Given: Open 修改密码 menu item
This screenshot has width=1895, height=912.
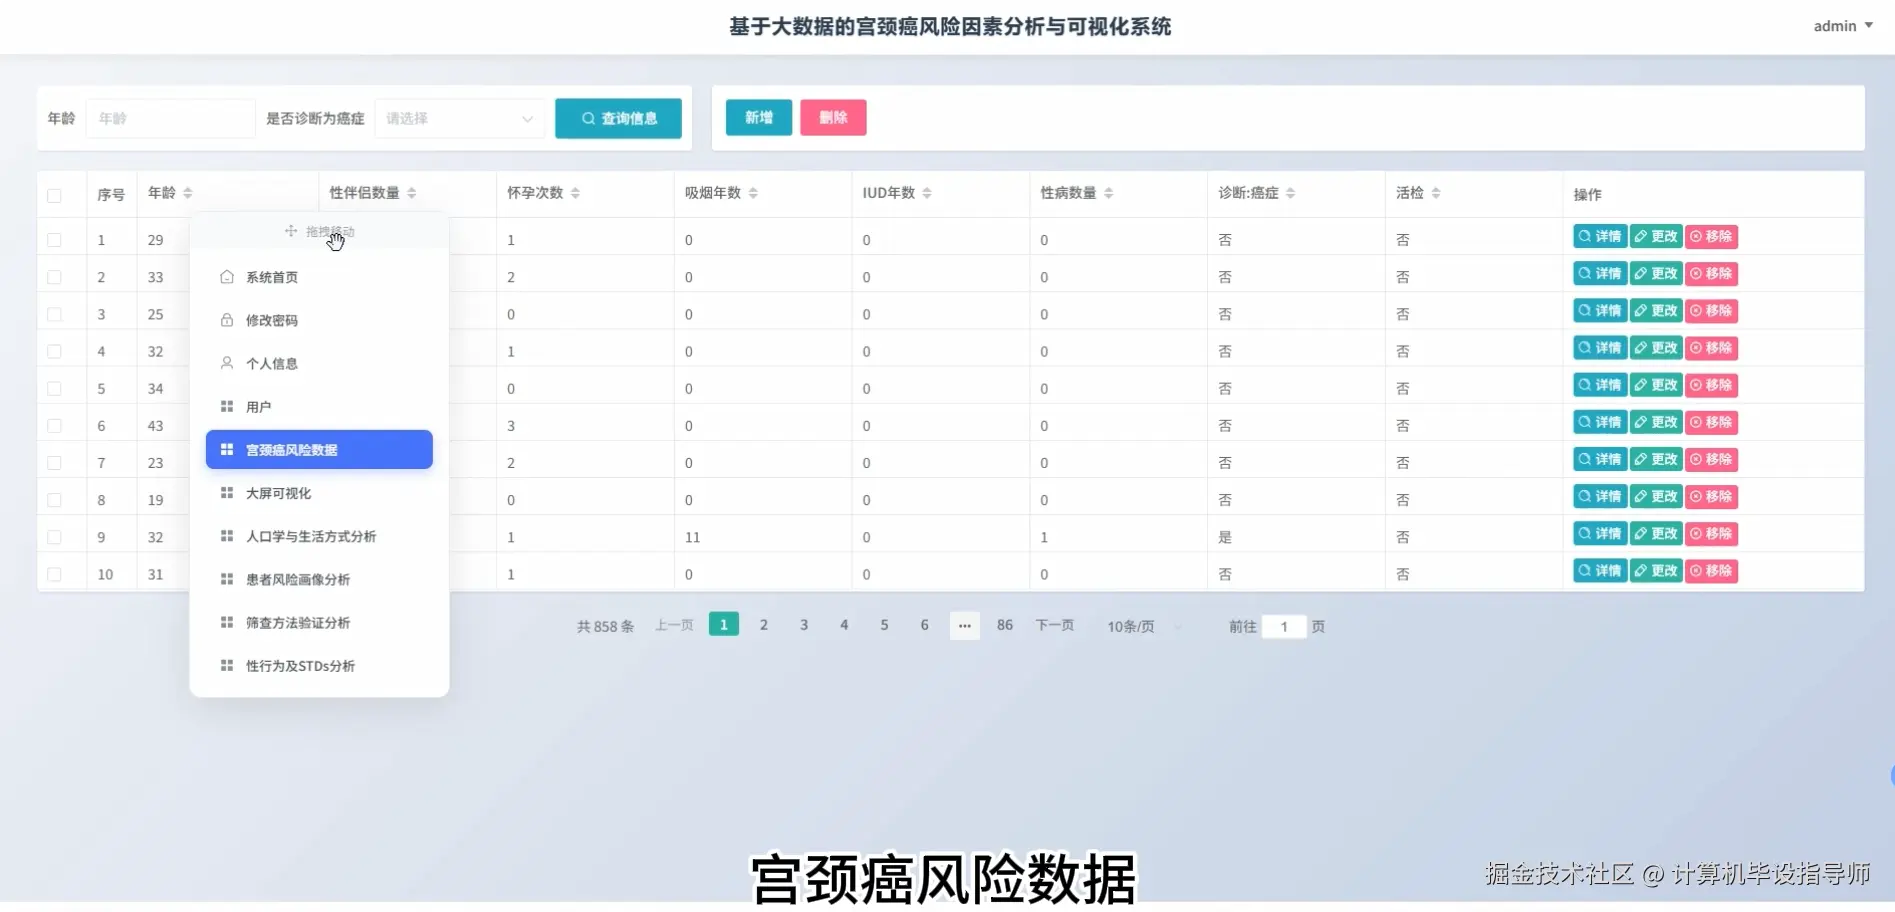Looking at the screenshot, I should point(319,320).
